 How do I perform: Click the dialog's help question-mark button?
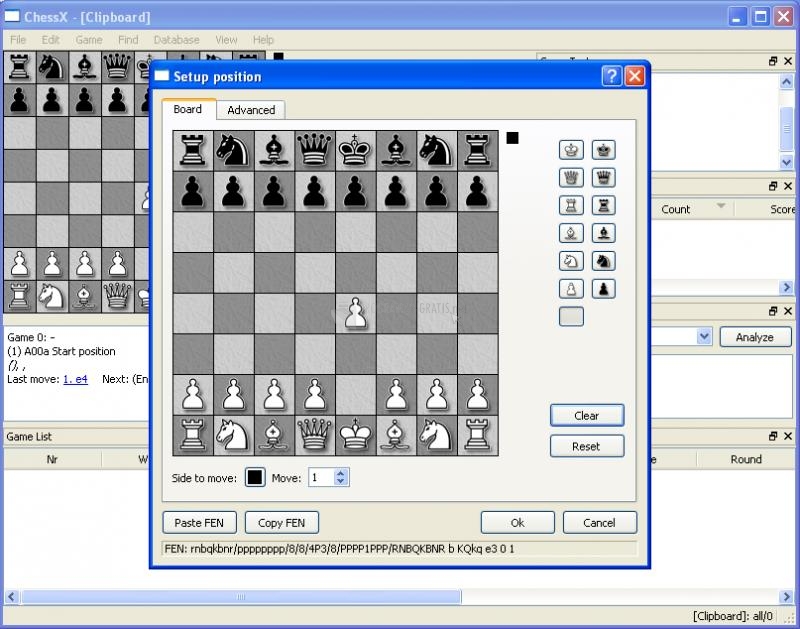[x=612, y=77]
